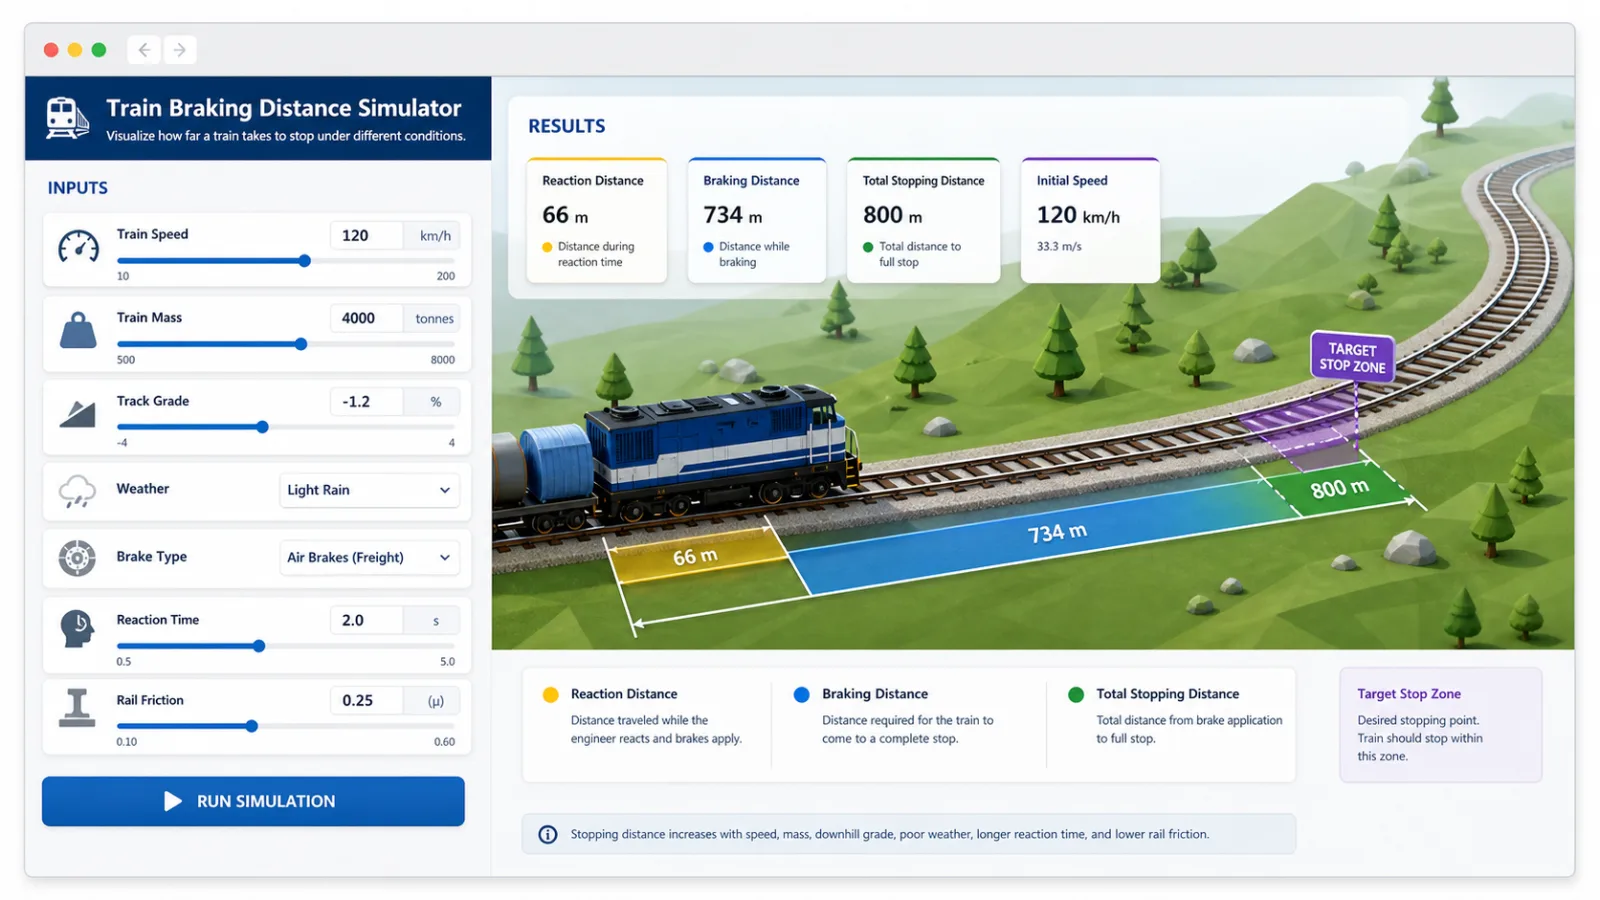Viewport: 1600px width, 900px height.
Task: Click the brake disc icon beside Brake Type
Action: pos(77,557)
